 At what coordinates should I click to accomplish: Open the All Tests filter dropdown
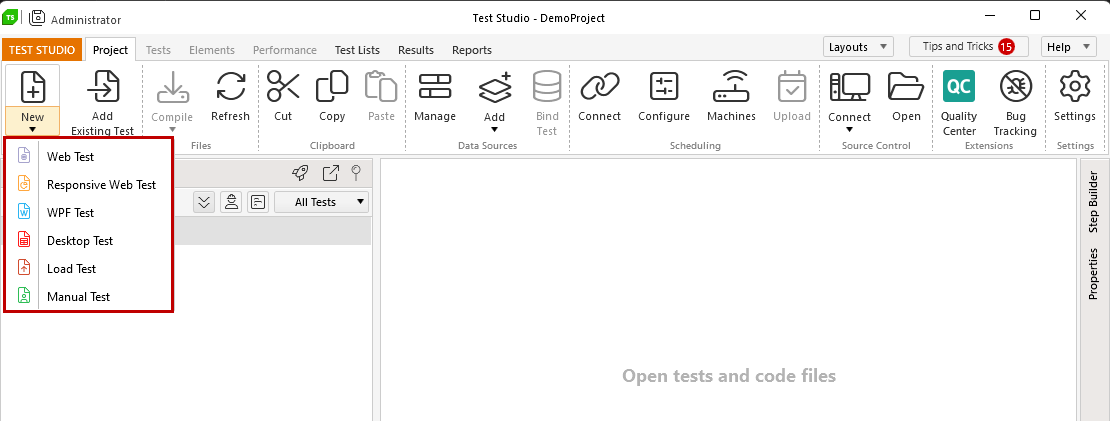point(321,202)
